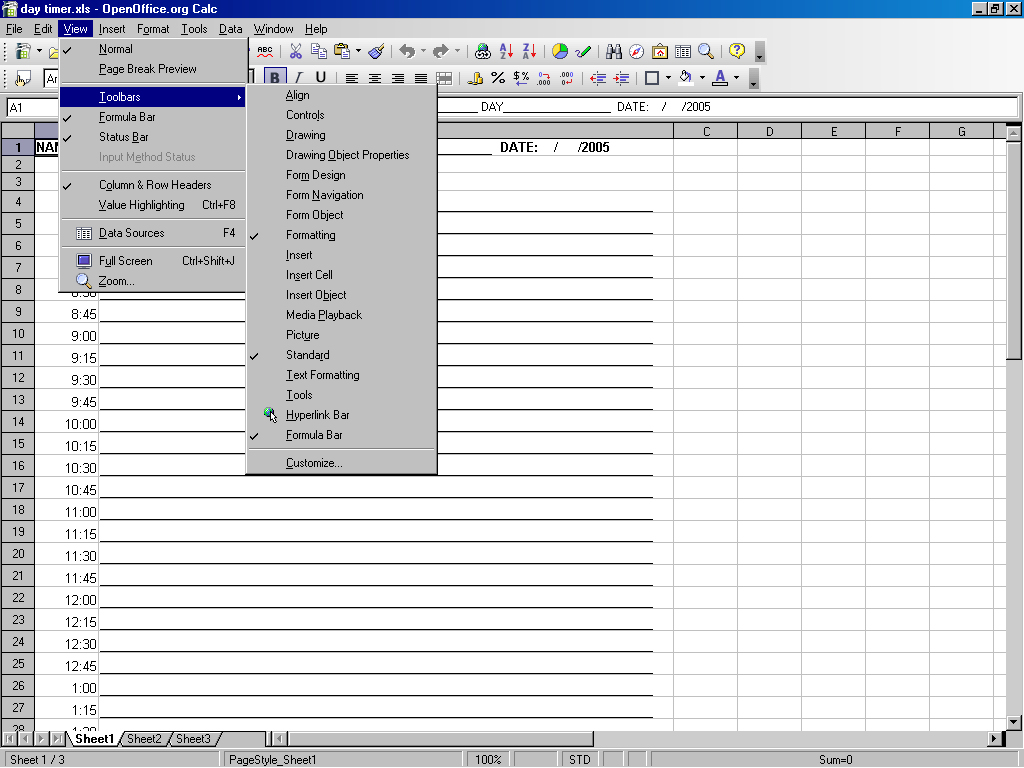Click the Background Color swatch icon

[685, 78]
